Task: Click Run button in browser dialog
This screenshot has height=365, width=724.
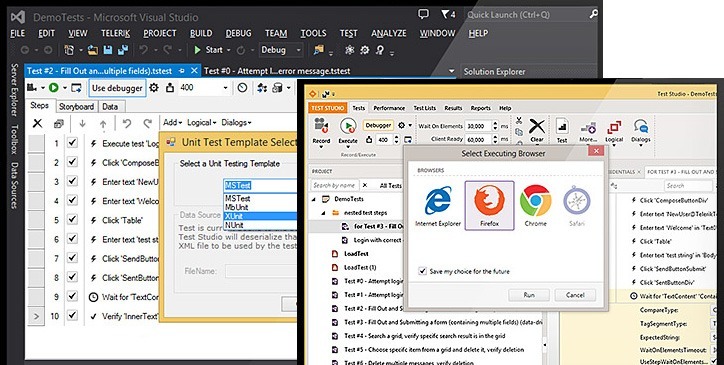Action: [529, 295]
